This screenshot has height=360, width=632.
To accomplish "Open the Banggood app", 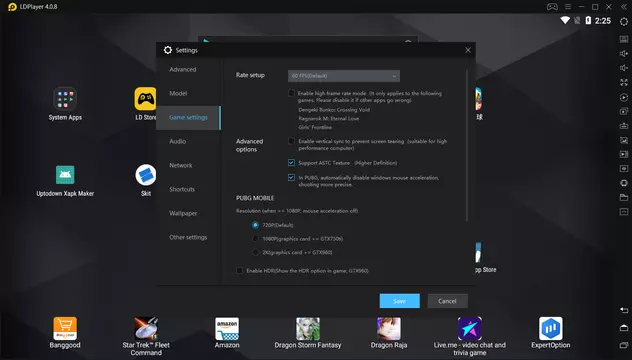I will point(65,333).
